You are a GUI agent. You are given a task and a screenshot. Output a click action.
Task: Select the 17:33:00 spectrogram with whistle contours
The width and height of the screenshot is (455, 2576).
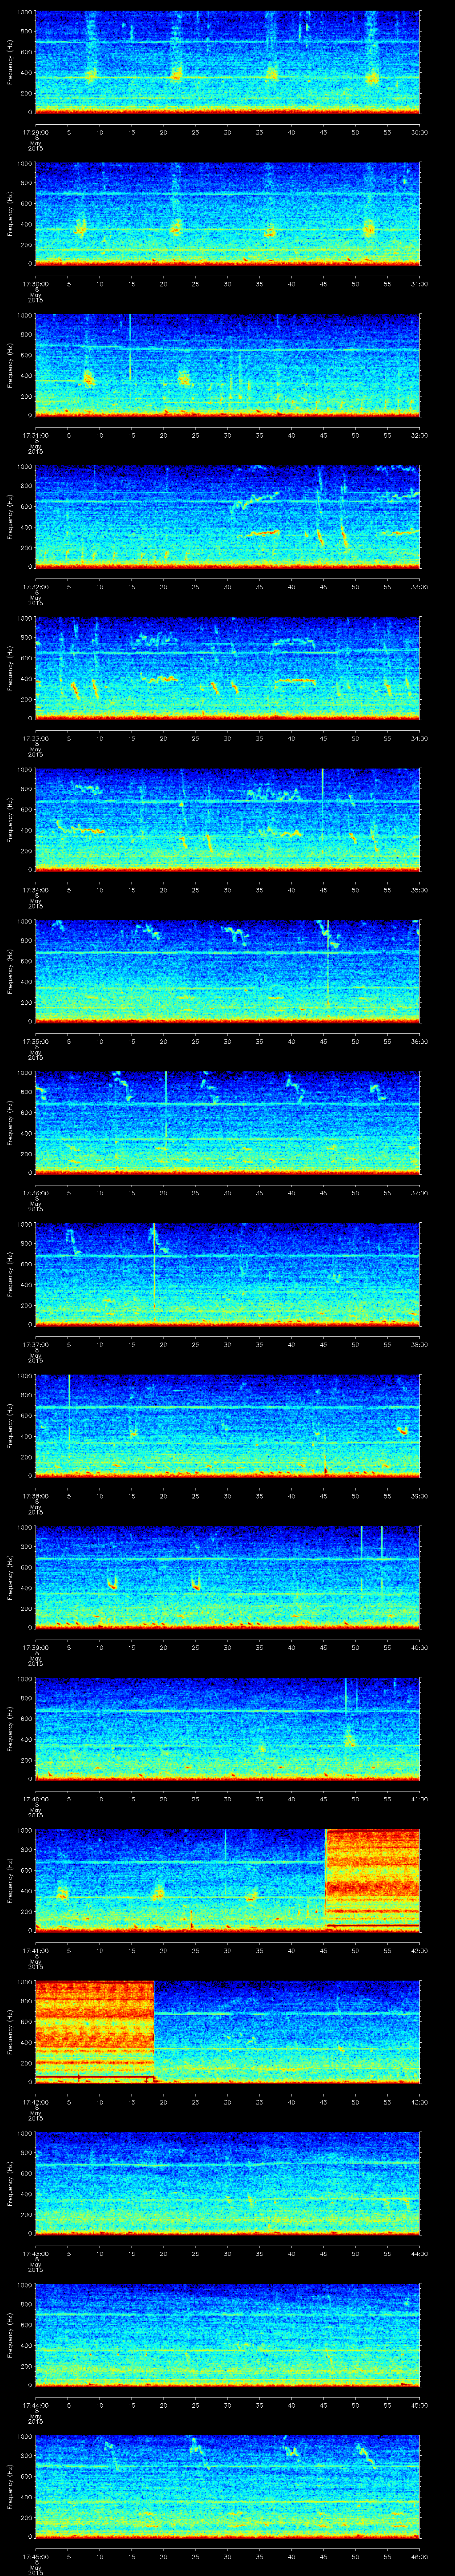tap(227, 668)
